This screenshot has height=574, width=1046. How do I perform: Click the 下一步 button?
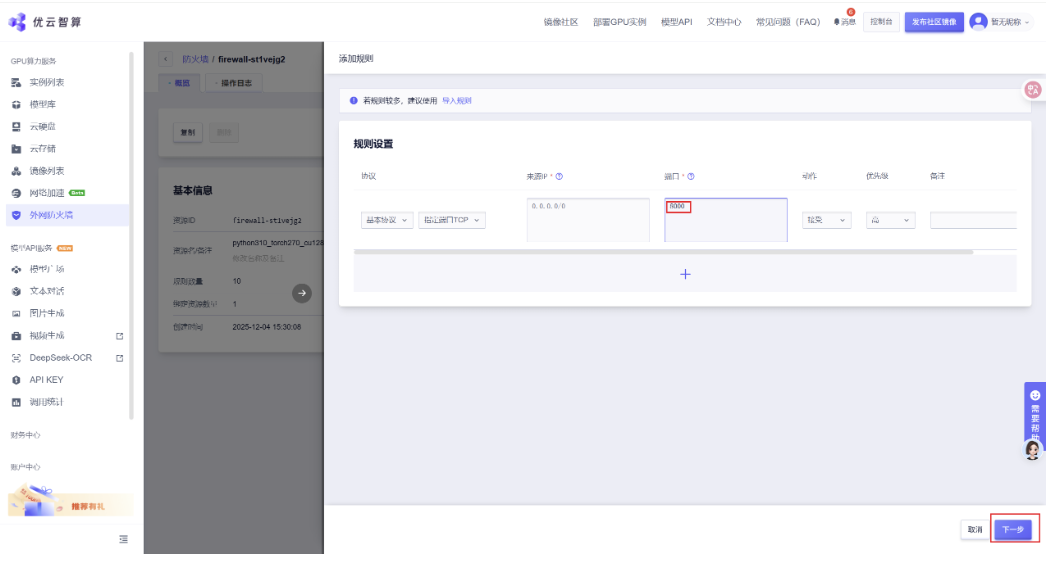(x=1013, y=529)
